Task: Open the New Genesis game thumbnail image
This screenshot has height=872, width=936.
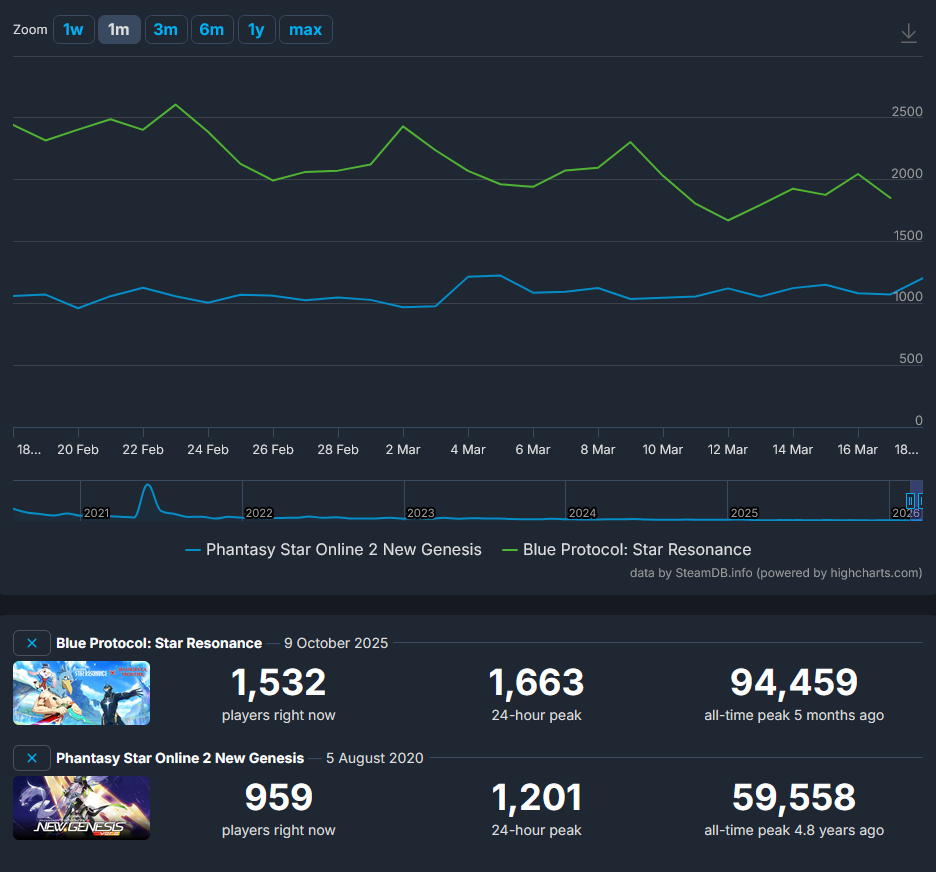Action: [82, 808]
